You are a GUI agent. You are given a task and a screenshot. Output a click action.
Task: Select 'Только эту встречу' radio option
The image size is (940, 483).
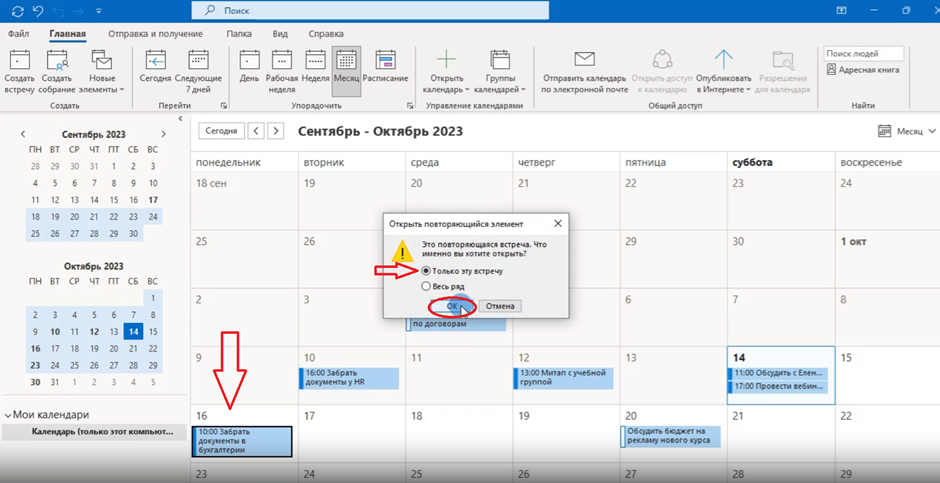pos(427,271)
